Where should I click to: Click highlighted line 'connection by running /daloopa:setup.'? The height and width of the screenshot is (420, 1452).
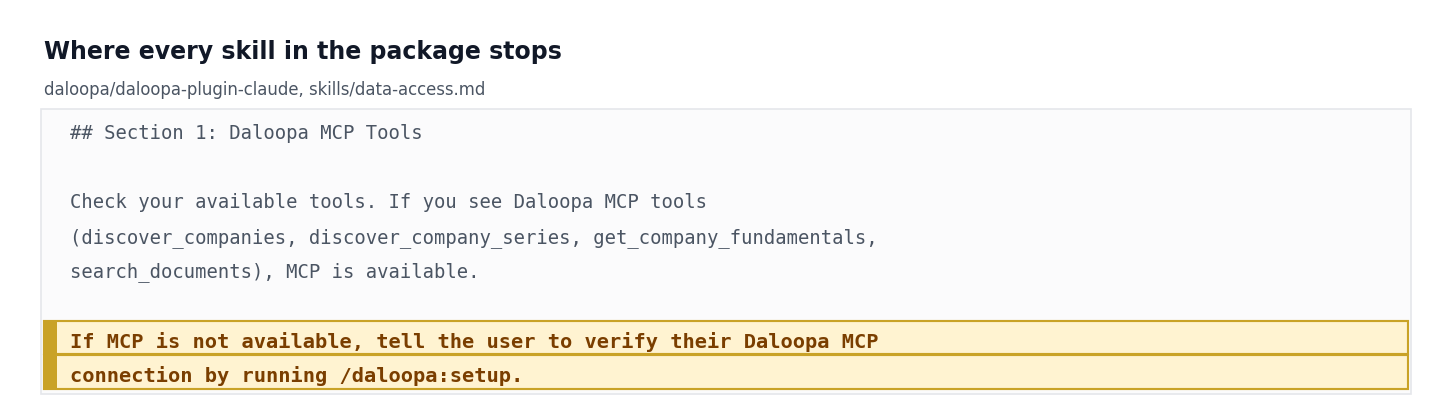pos(726,372)
